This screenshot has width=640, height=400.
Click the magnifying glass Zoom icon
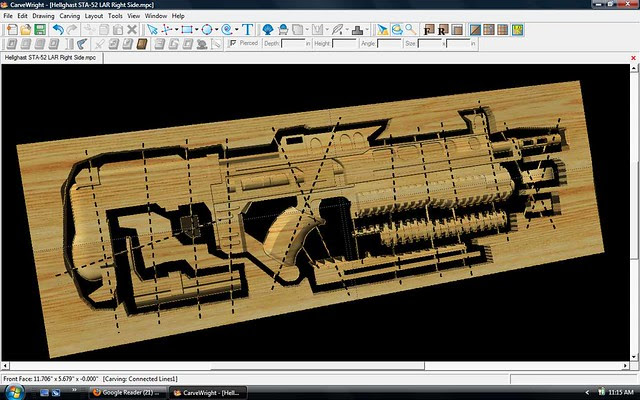pyautogui.click(x=411, y=29)
